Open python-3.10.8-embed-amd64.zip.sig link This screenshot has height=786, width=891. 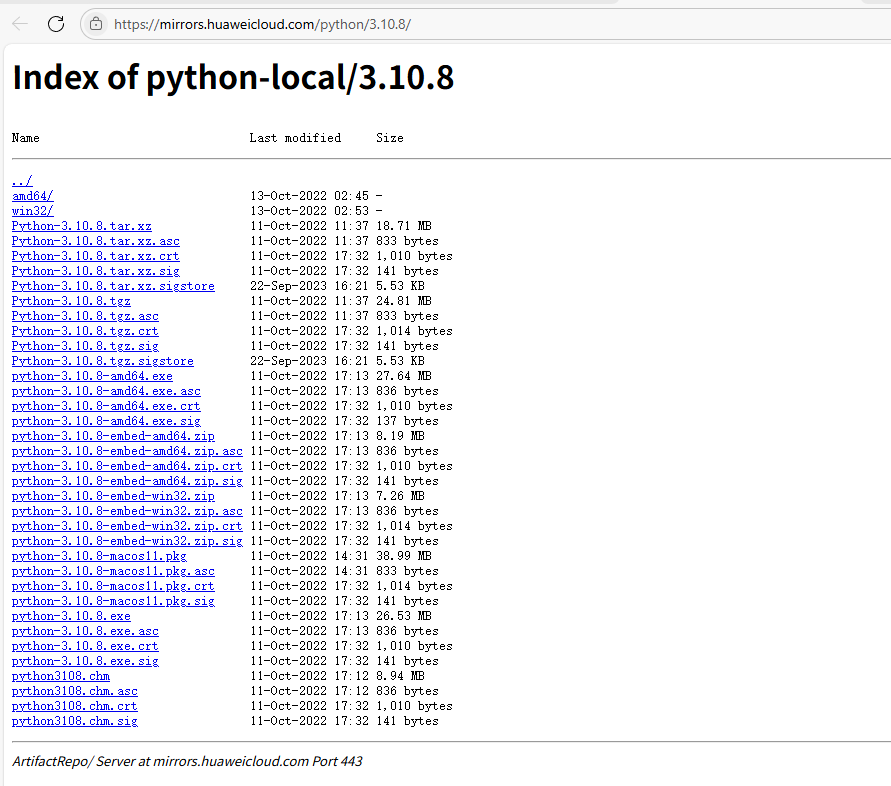127,481
